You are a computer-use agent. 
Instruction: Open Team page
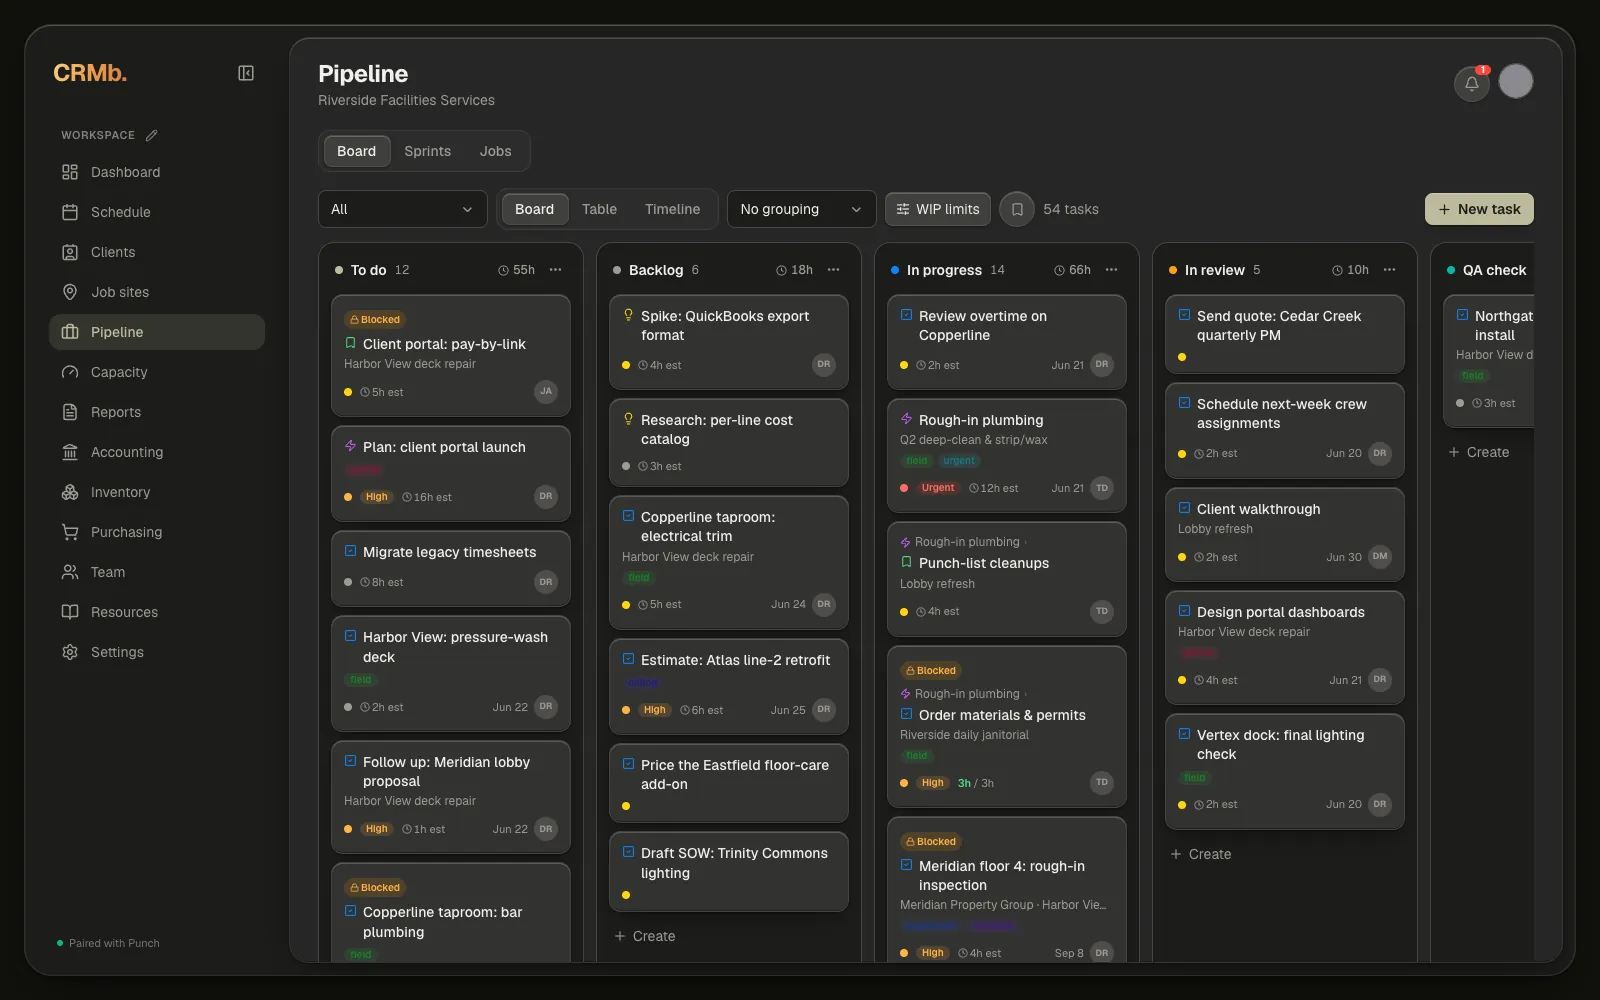[x=157, y=572]
